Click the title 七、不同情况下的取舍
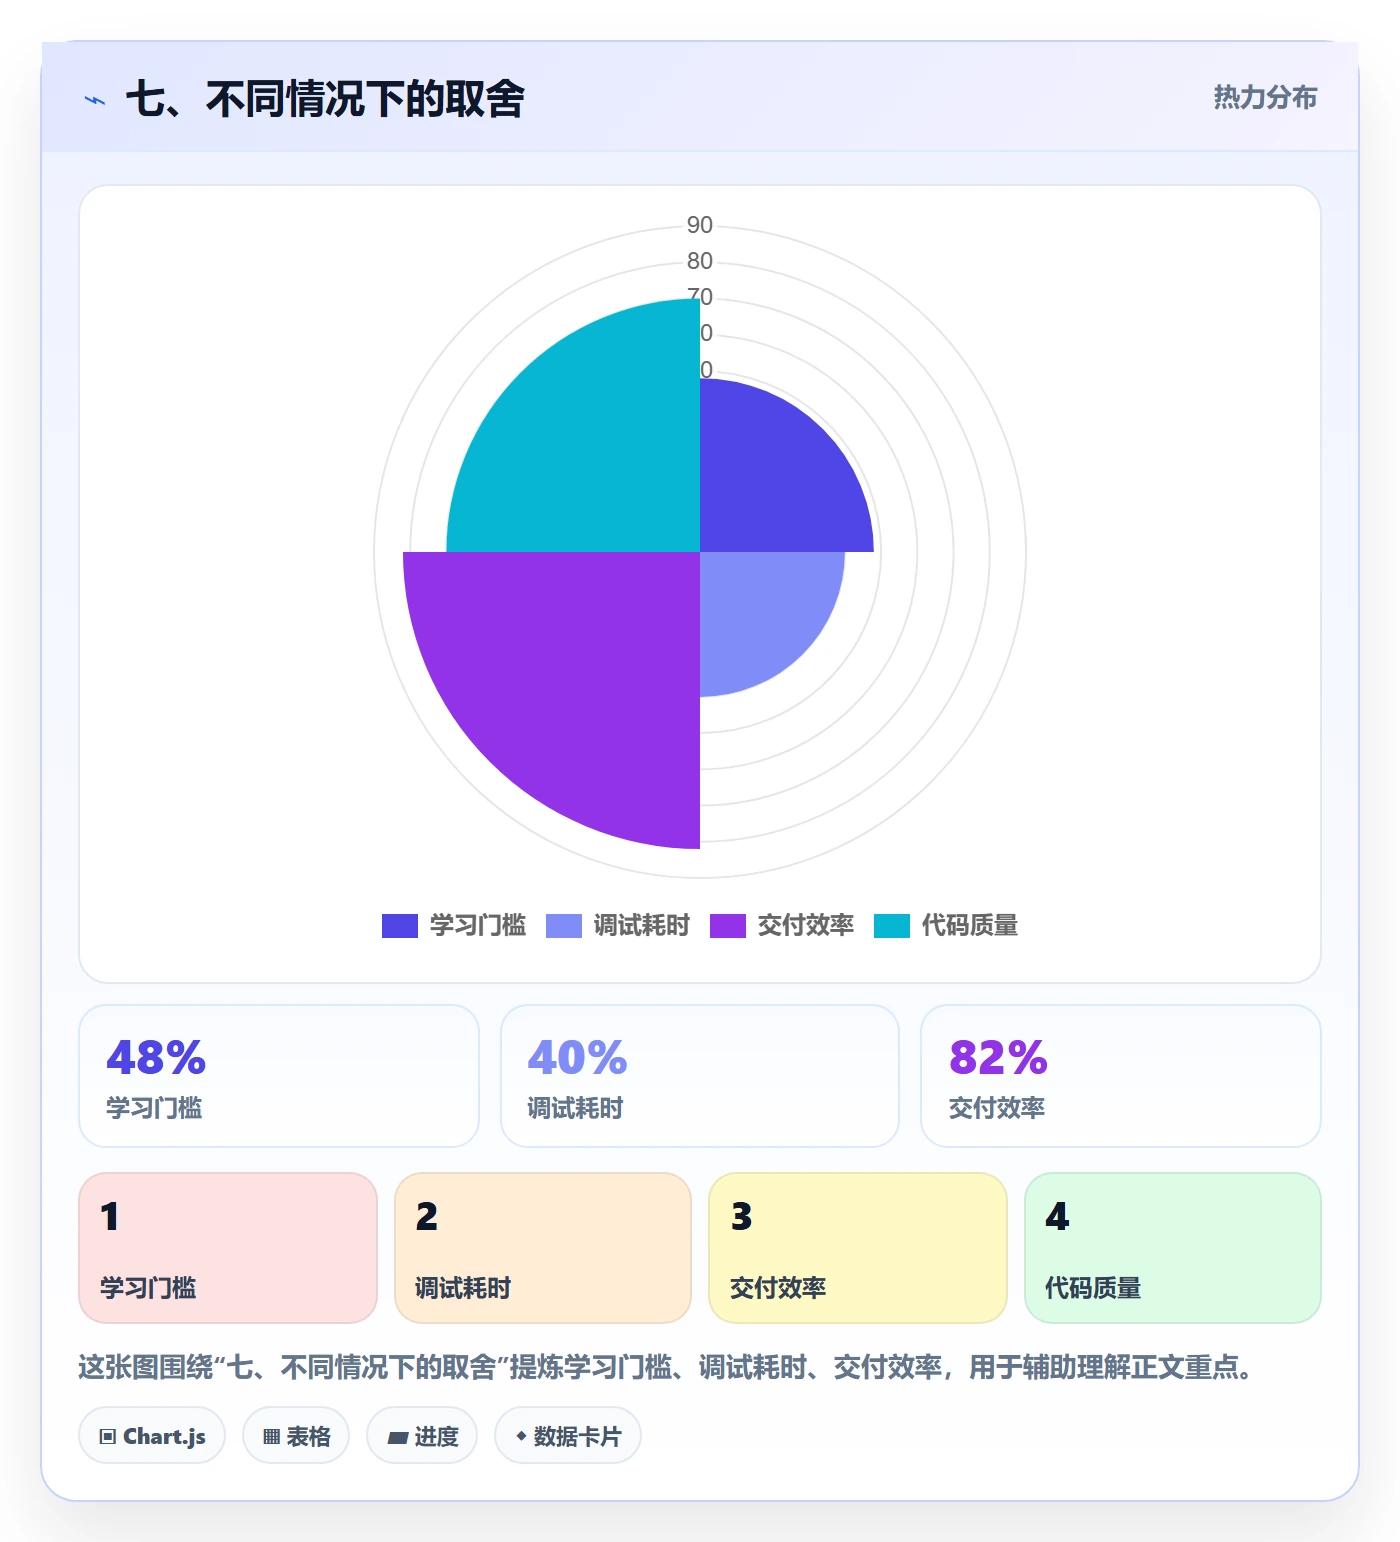 tap(325, 99)
